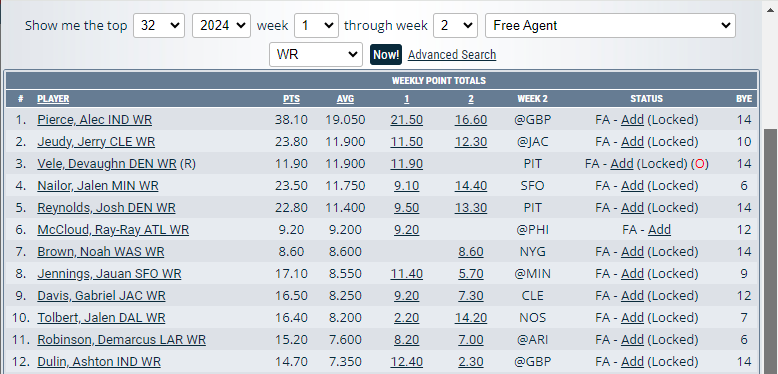View Nailor's week 2 score 14.40

[470, 186]
